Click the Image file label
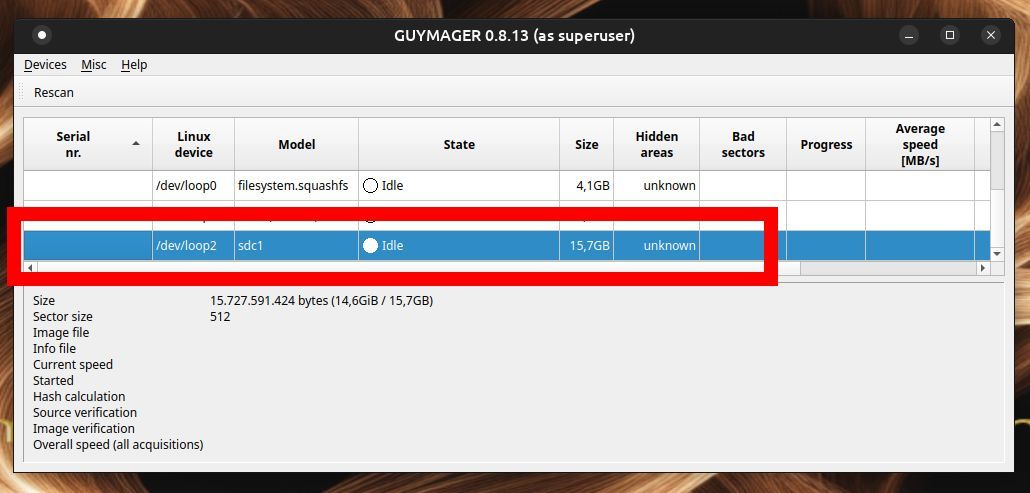This screenshot has height=493, width=1030. click(x=61, y=333)
